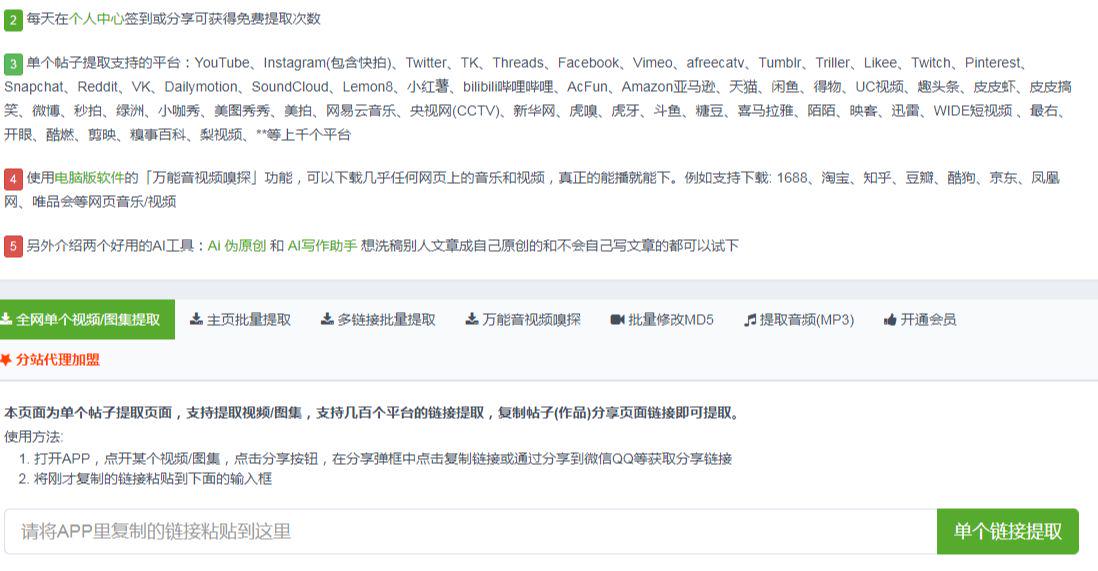Focus the link paste input field

tap(471, 532)
